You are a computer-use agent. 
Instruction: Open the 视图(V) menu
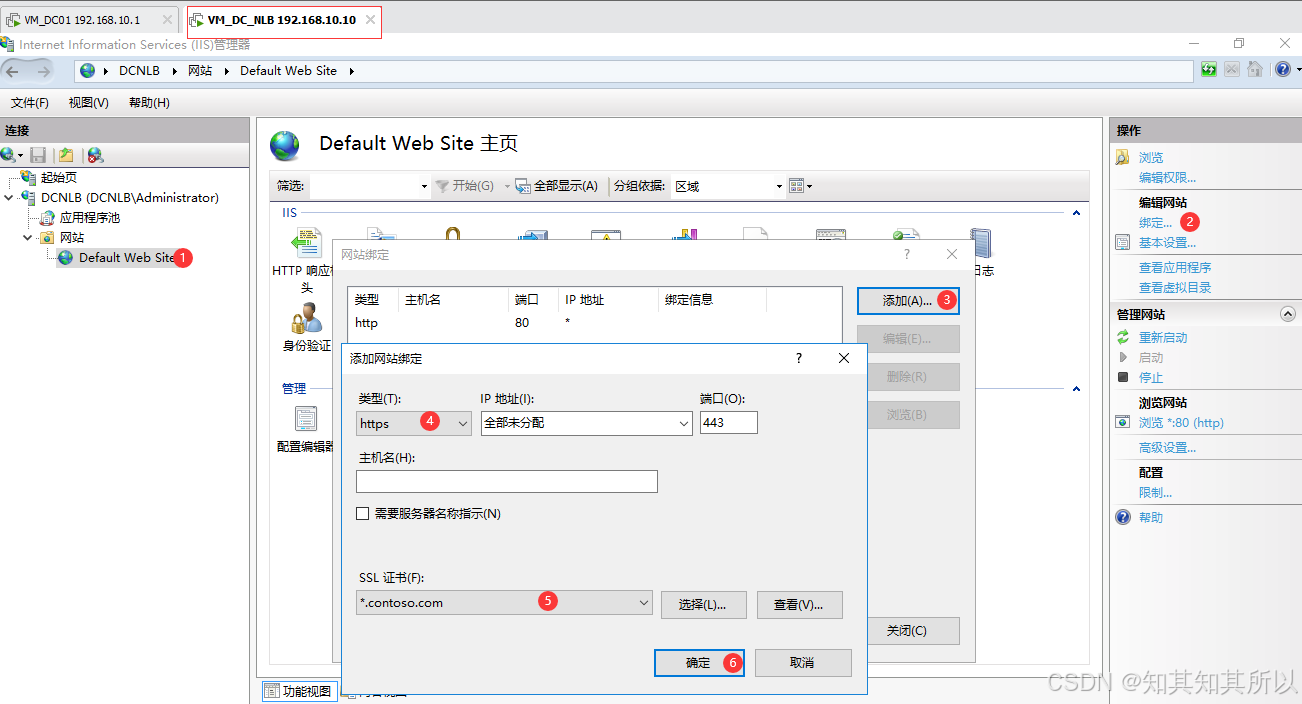pyautogui.click(x=88, y=103)
